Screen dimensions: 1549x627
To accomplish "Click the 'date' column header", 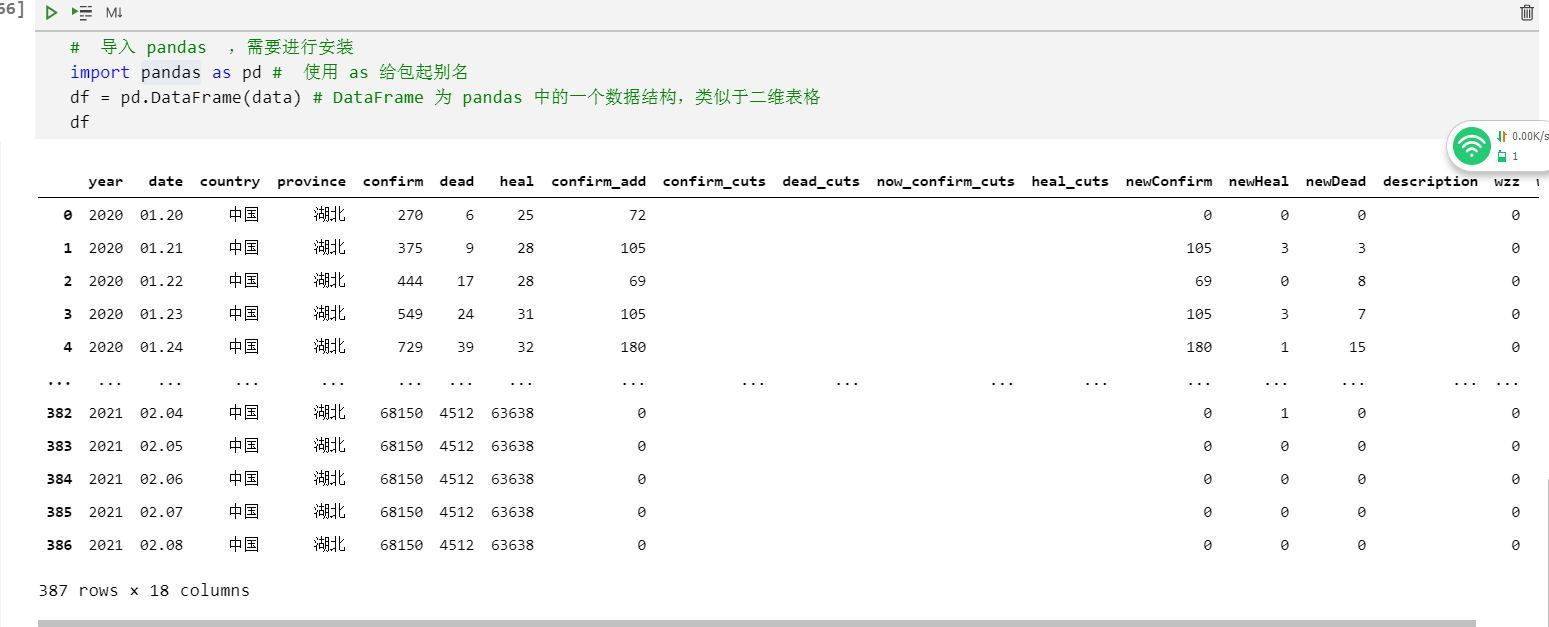I will click(166, 181).
